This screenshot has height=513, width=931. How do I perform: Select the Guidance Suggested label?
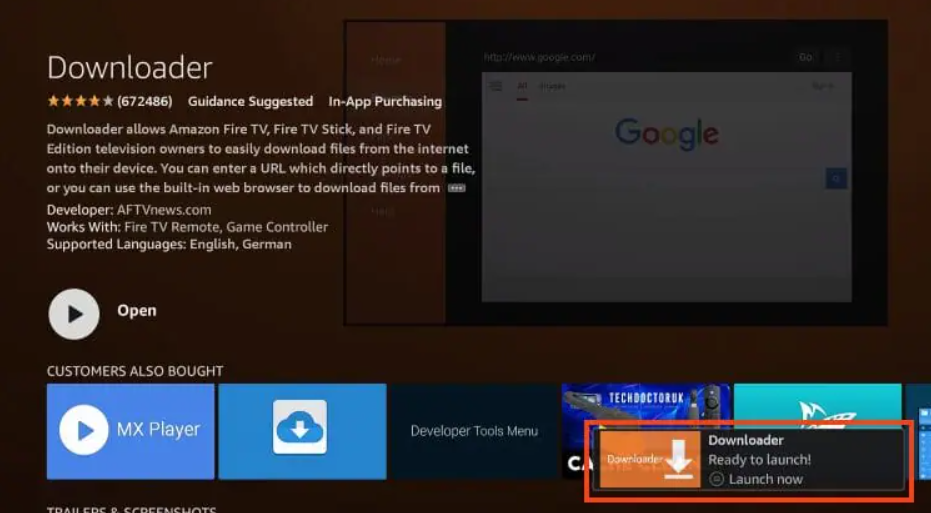click(x=250, y=101)
